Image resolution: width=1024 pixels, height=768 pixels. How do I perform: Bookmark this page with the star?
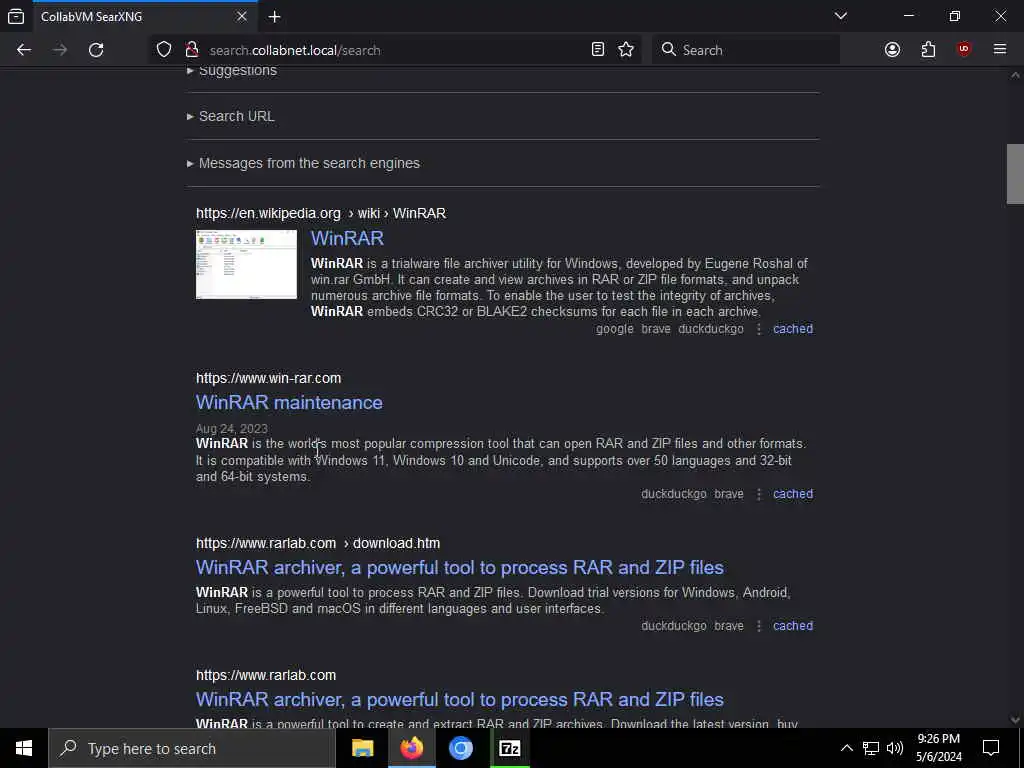pos(626,50)
